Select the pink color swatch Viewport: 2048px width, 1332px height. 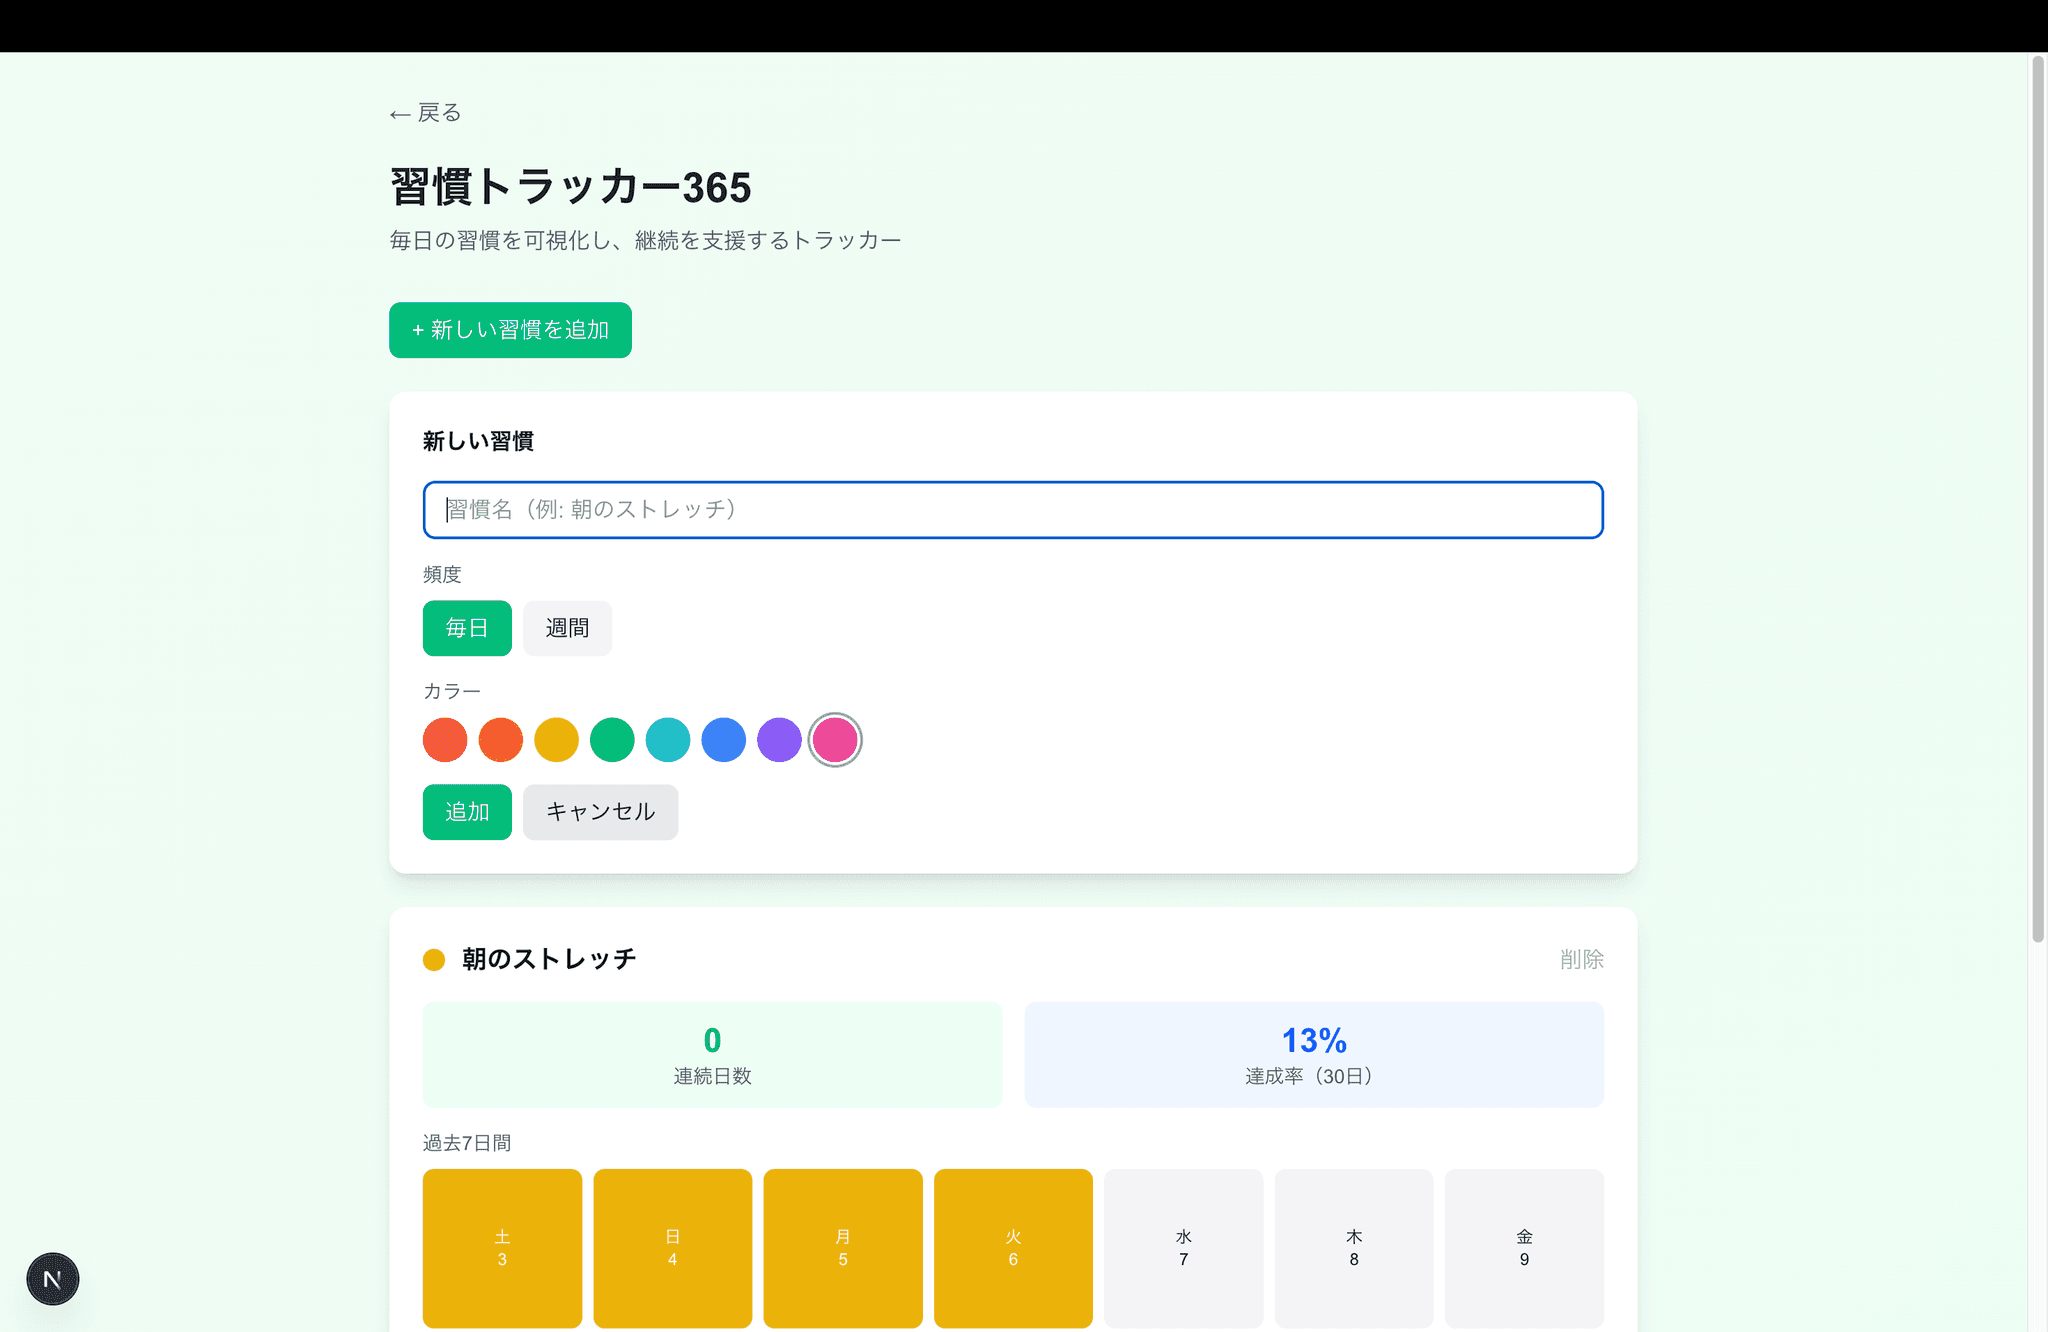pyautogui.click(x=835, y=739)
